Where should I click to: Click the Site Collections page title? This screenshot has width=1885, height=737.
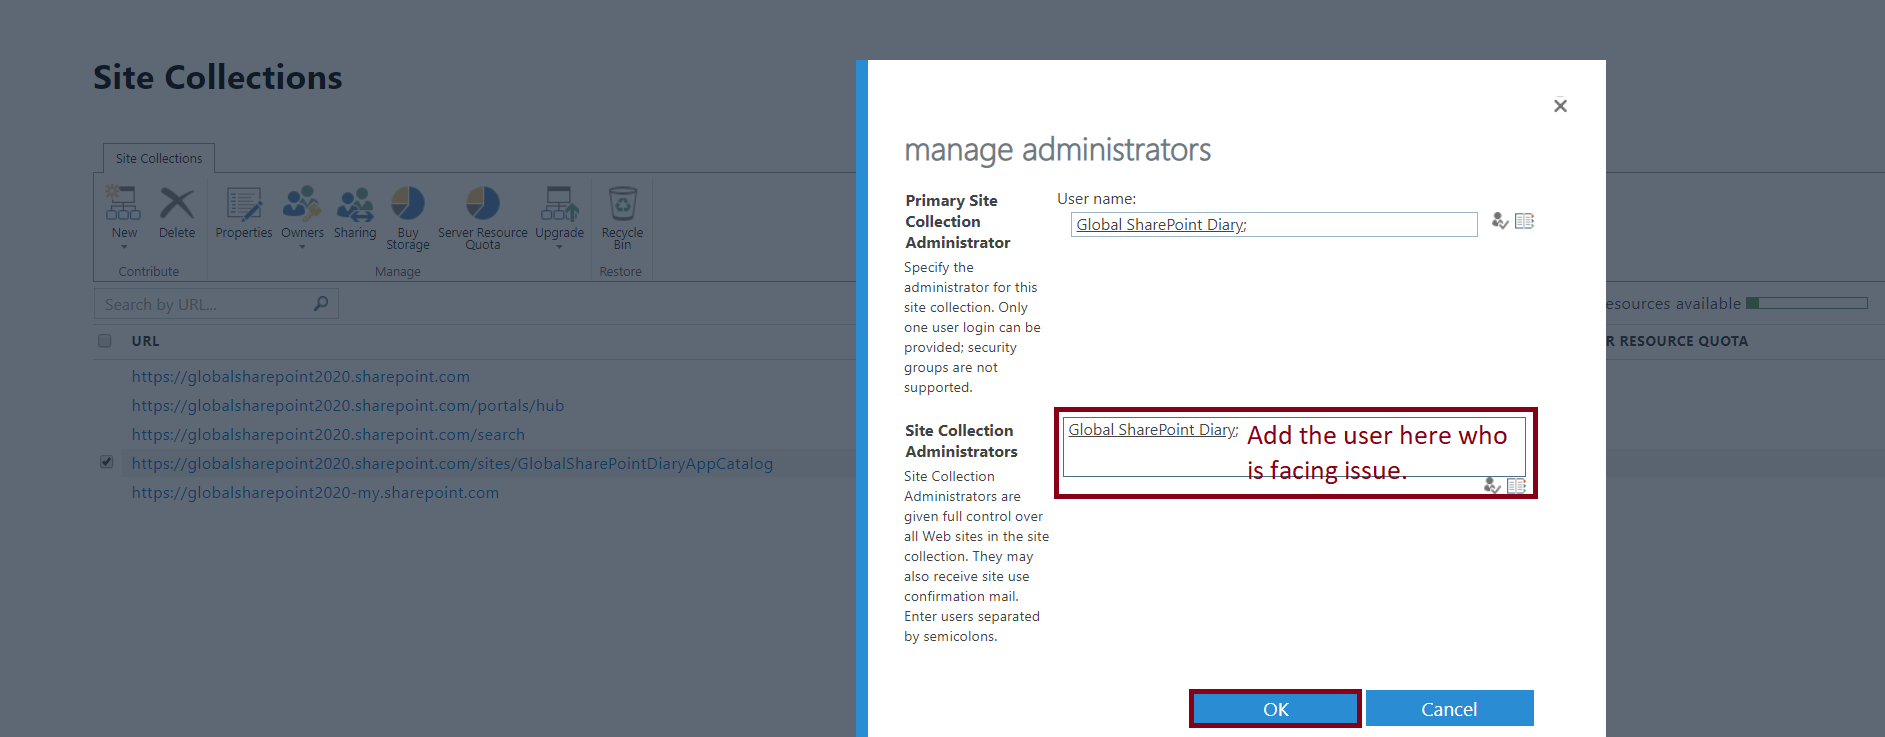coord(218,77)
